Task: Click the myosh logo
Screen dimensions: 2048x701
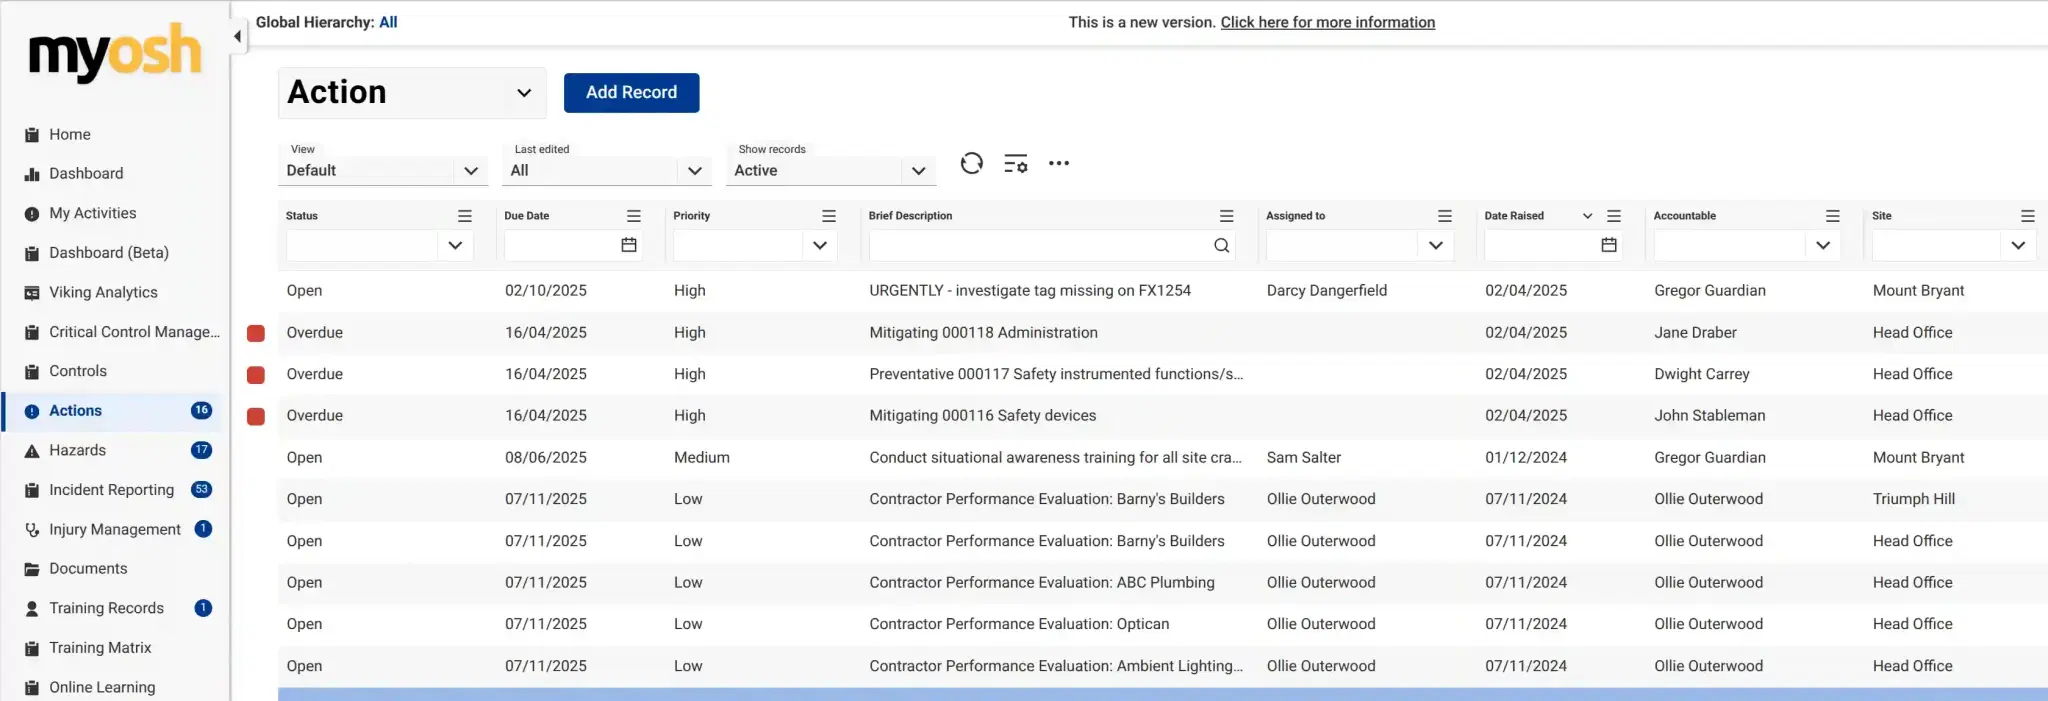Action: (115, 52)
